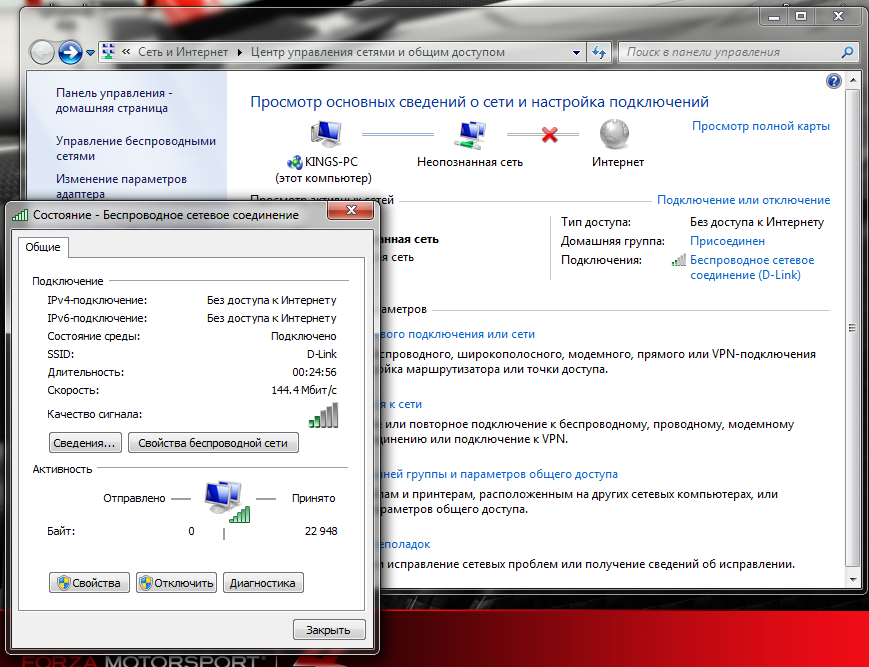Click signal bars icon beside D-Link connection link
Image resolution: width=869 pixels, height=667 pixels.
[679, 260]
